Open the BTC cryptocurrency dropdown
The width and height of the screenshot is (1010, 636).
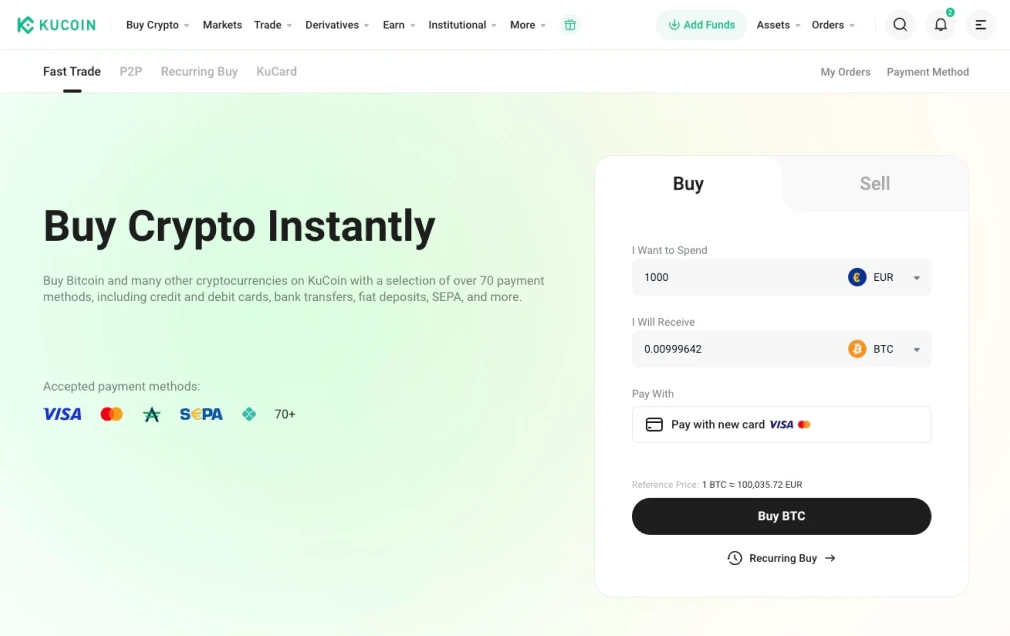pos(916,349)
